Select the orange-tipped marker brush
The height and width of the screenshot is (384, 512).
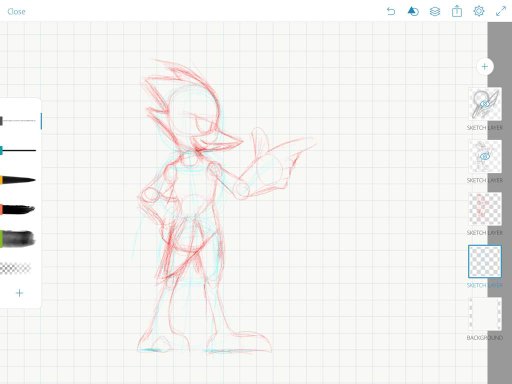(18, 180)
